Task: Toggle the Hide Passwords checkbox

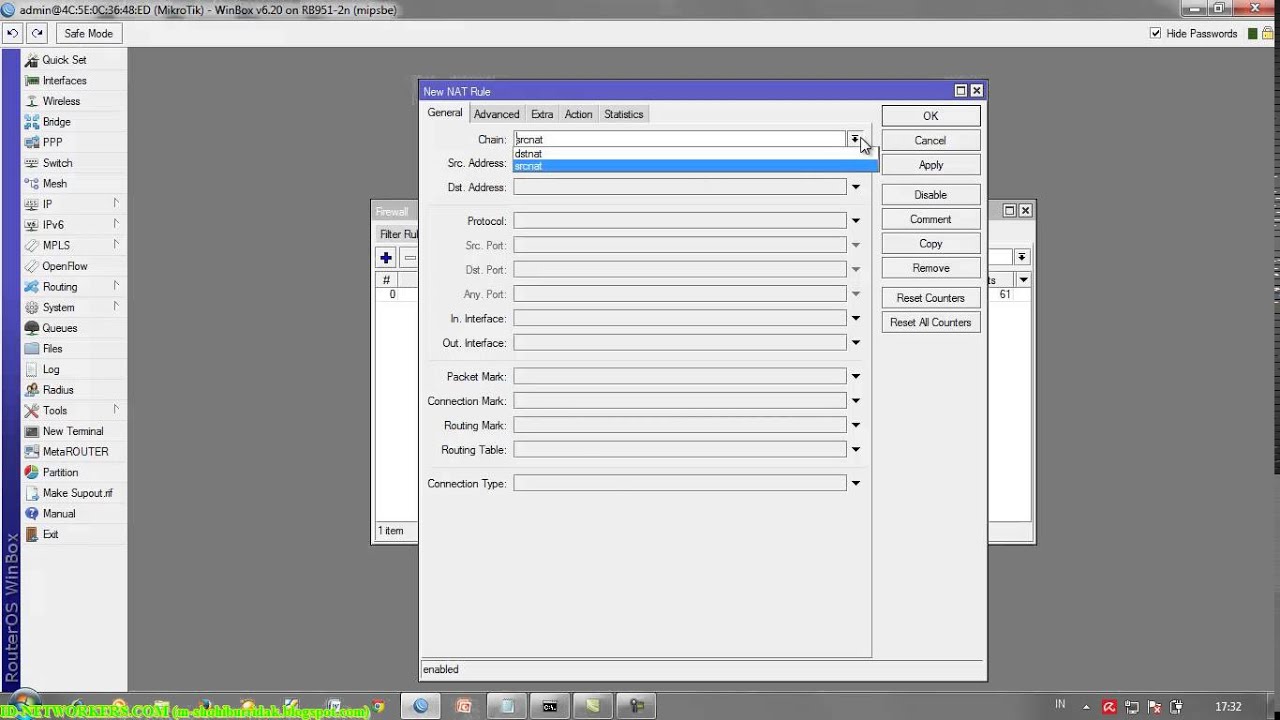Action: point(1156,33)
